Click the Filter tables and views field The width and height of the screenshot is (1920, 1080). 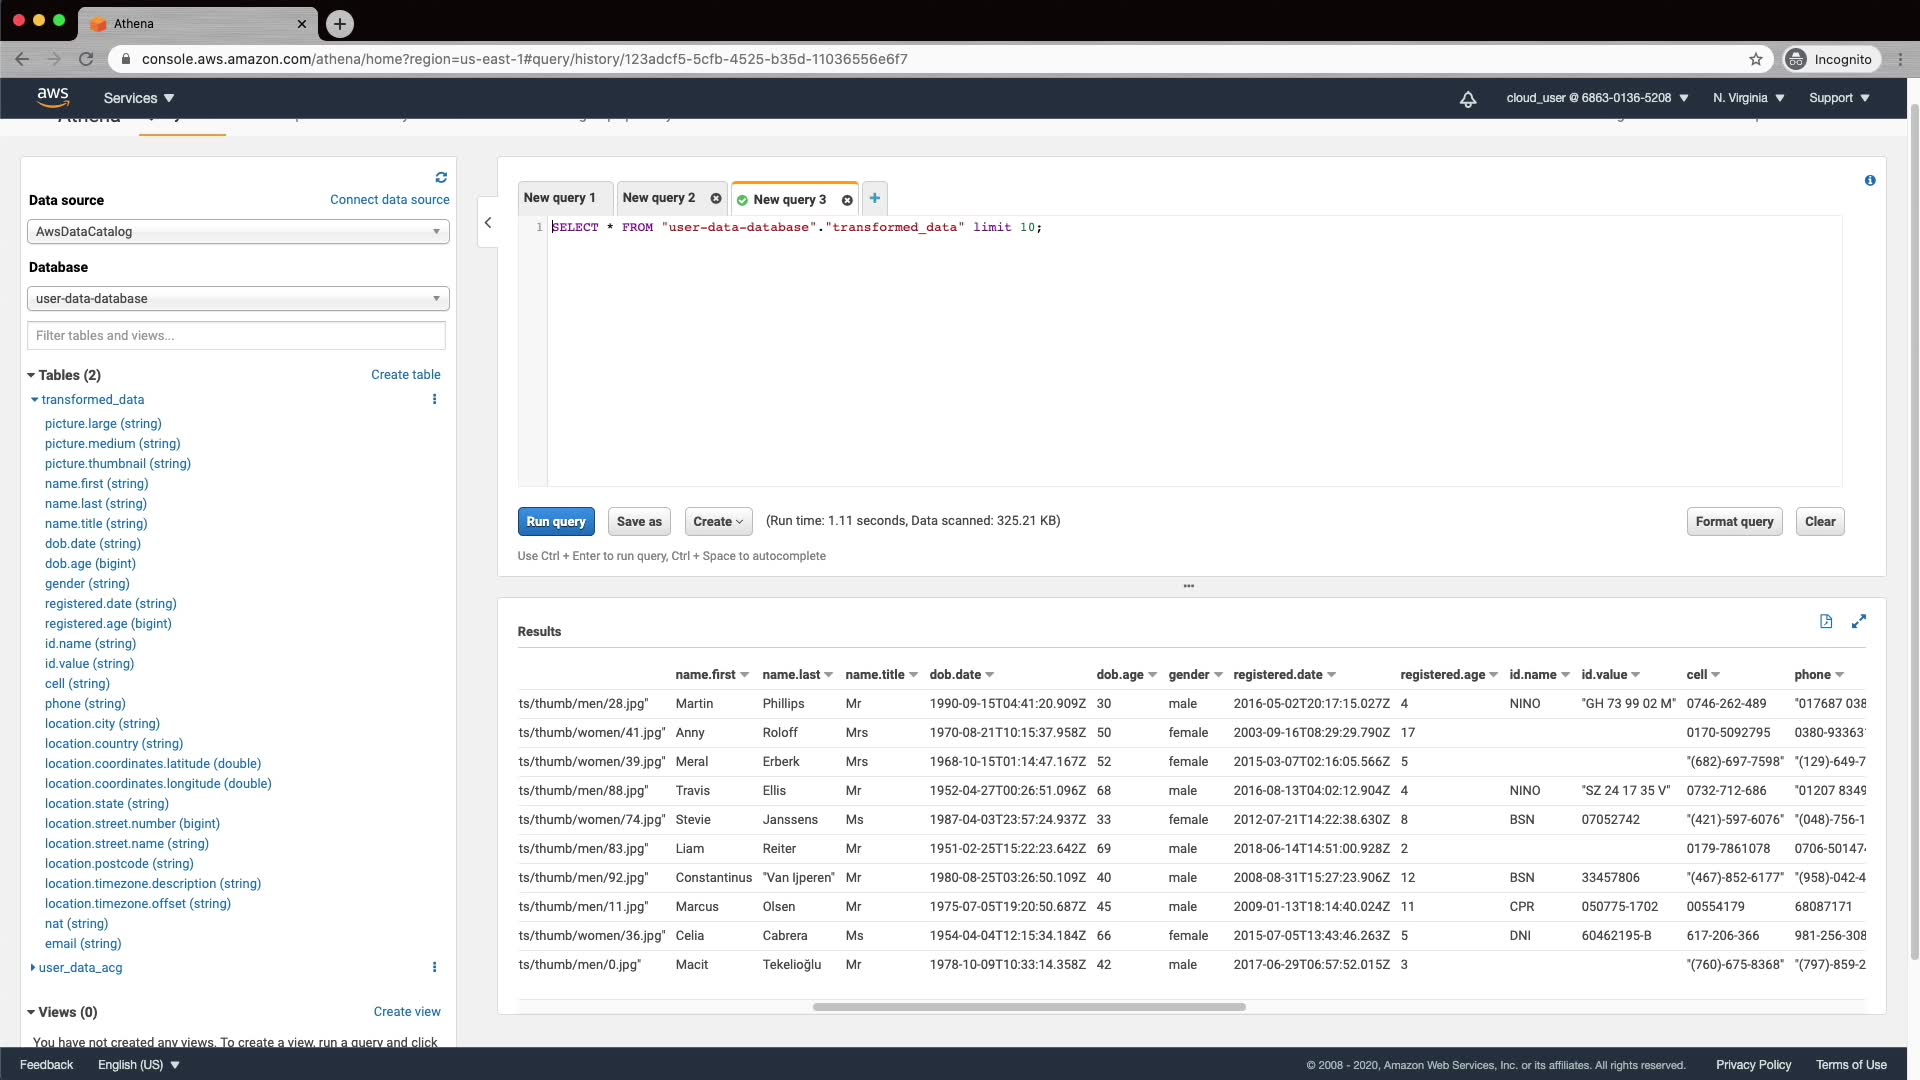236,335
